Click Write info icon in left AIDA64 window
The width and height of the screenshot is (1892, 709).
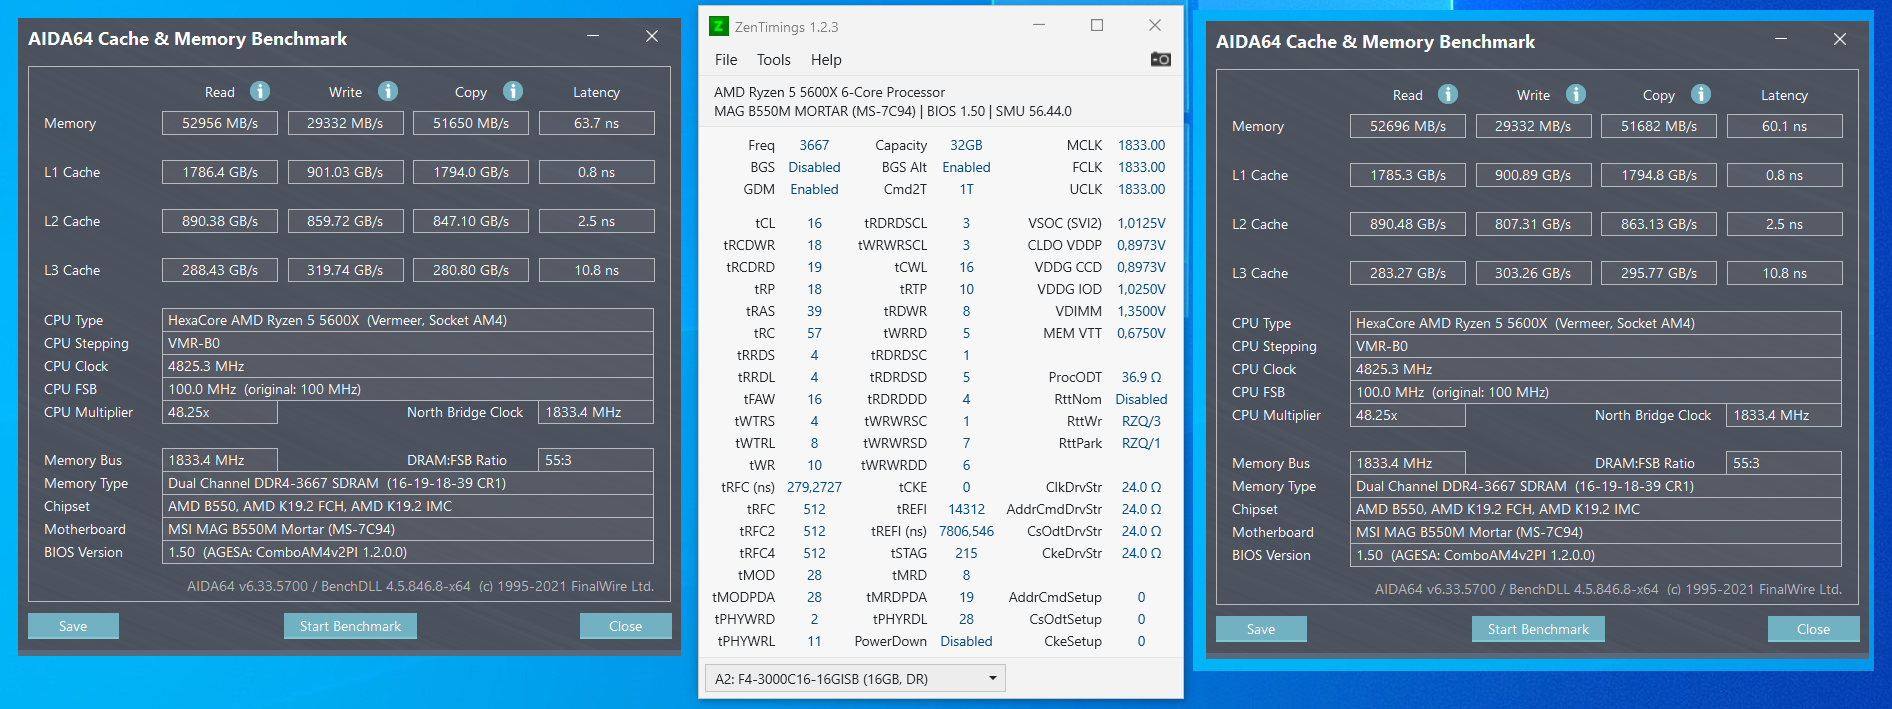click(388, 91)
